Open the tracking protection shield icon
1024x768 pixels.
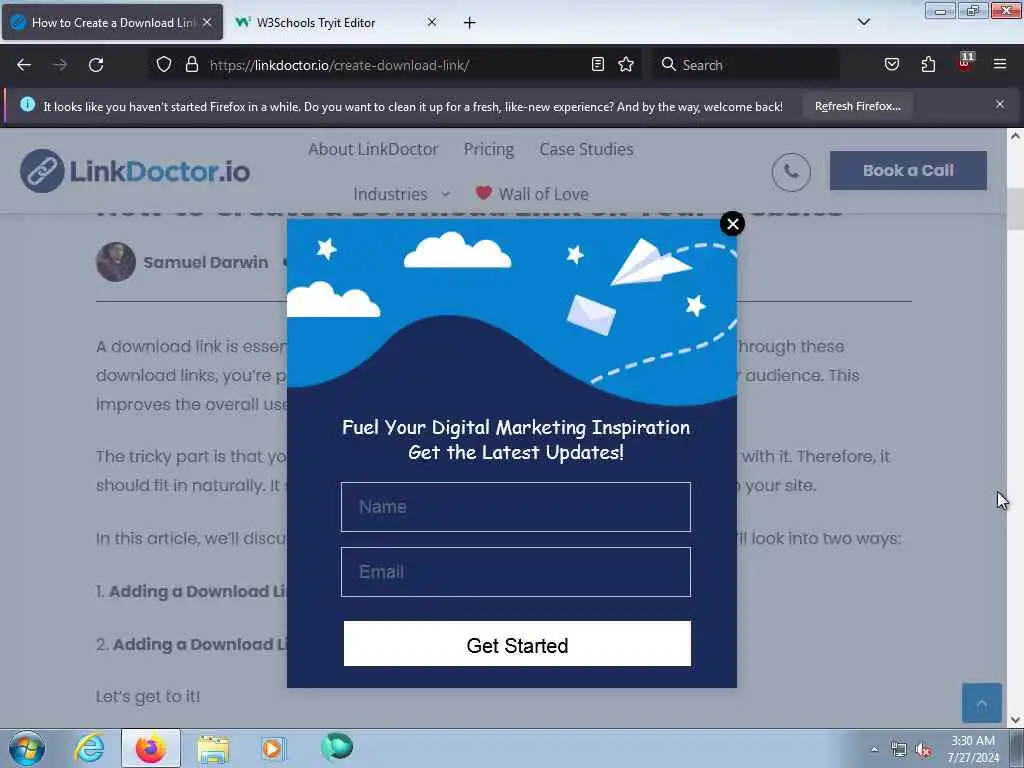click(x=164, y=64)
